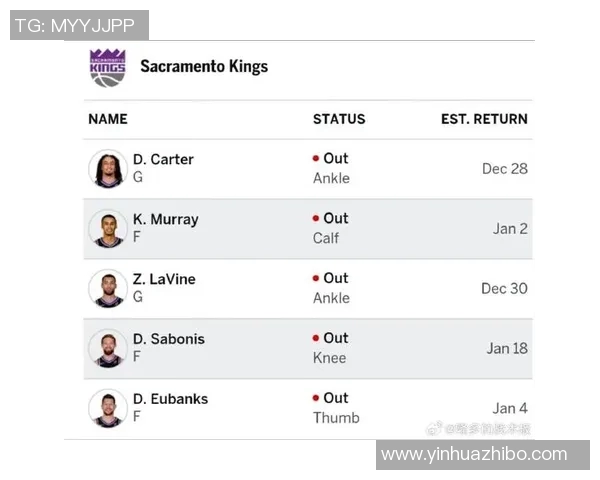The image size is (600, 480).
Task: Open the D. Carter player link
Action: pyautogui.click(x=163, y=159)
